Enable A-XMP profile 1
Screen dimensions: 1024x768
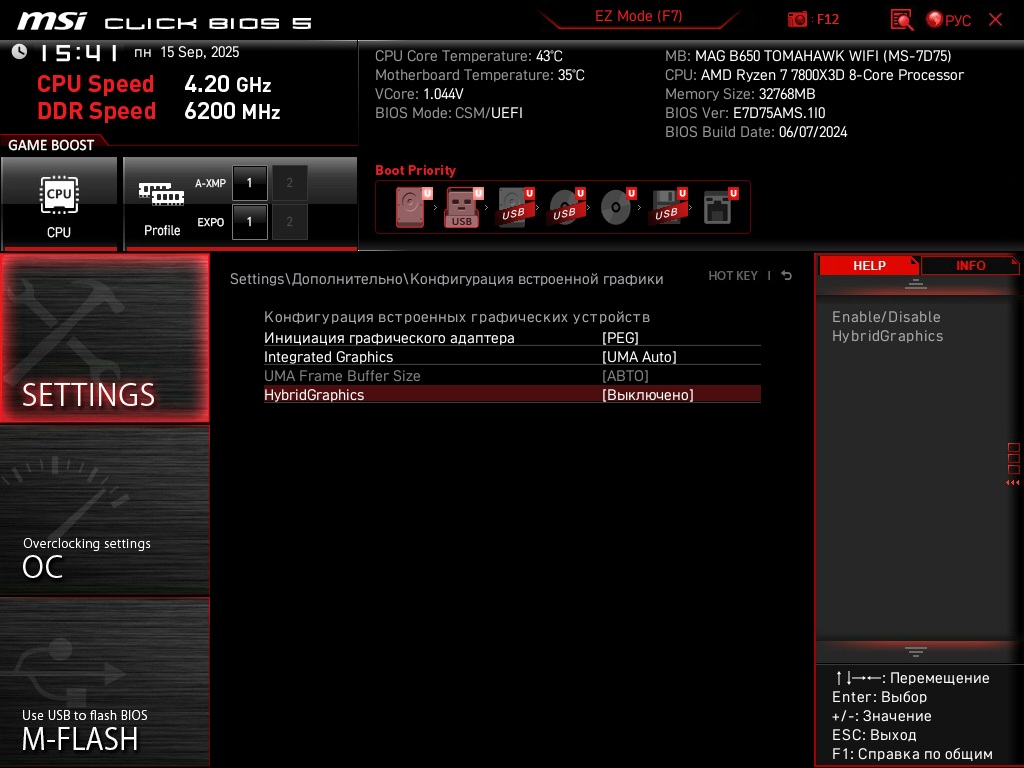pos(249,183)
